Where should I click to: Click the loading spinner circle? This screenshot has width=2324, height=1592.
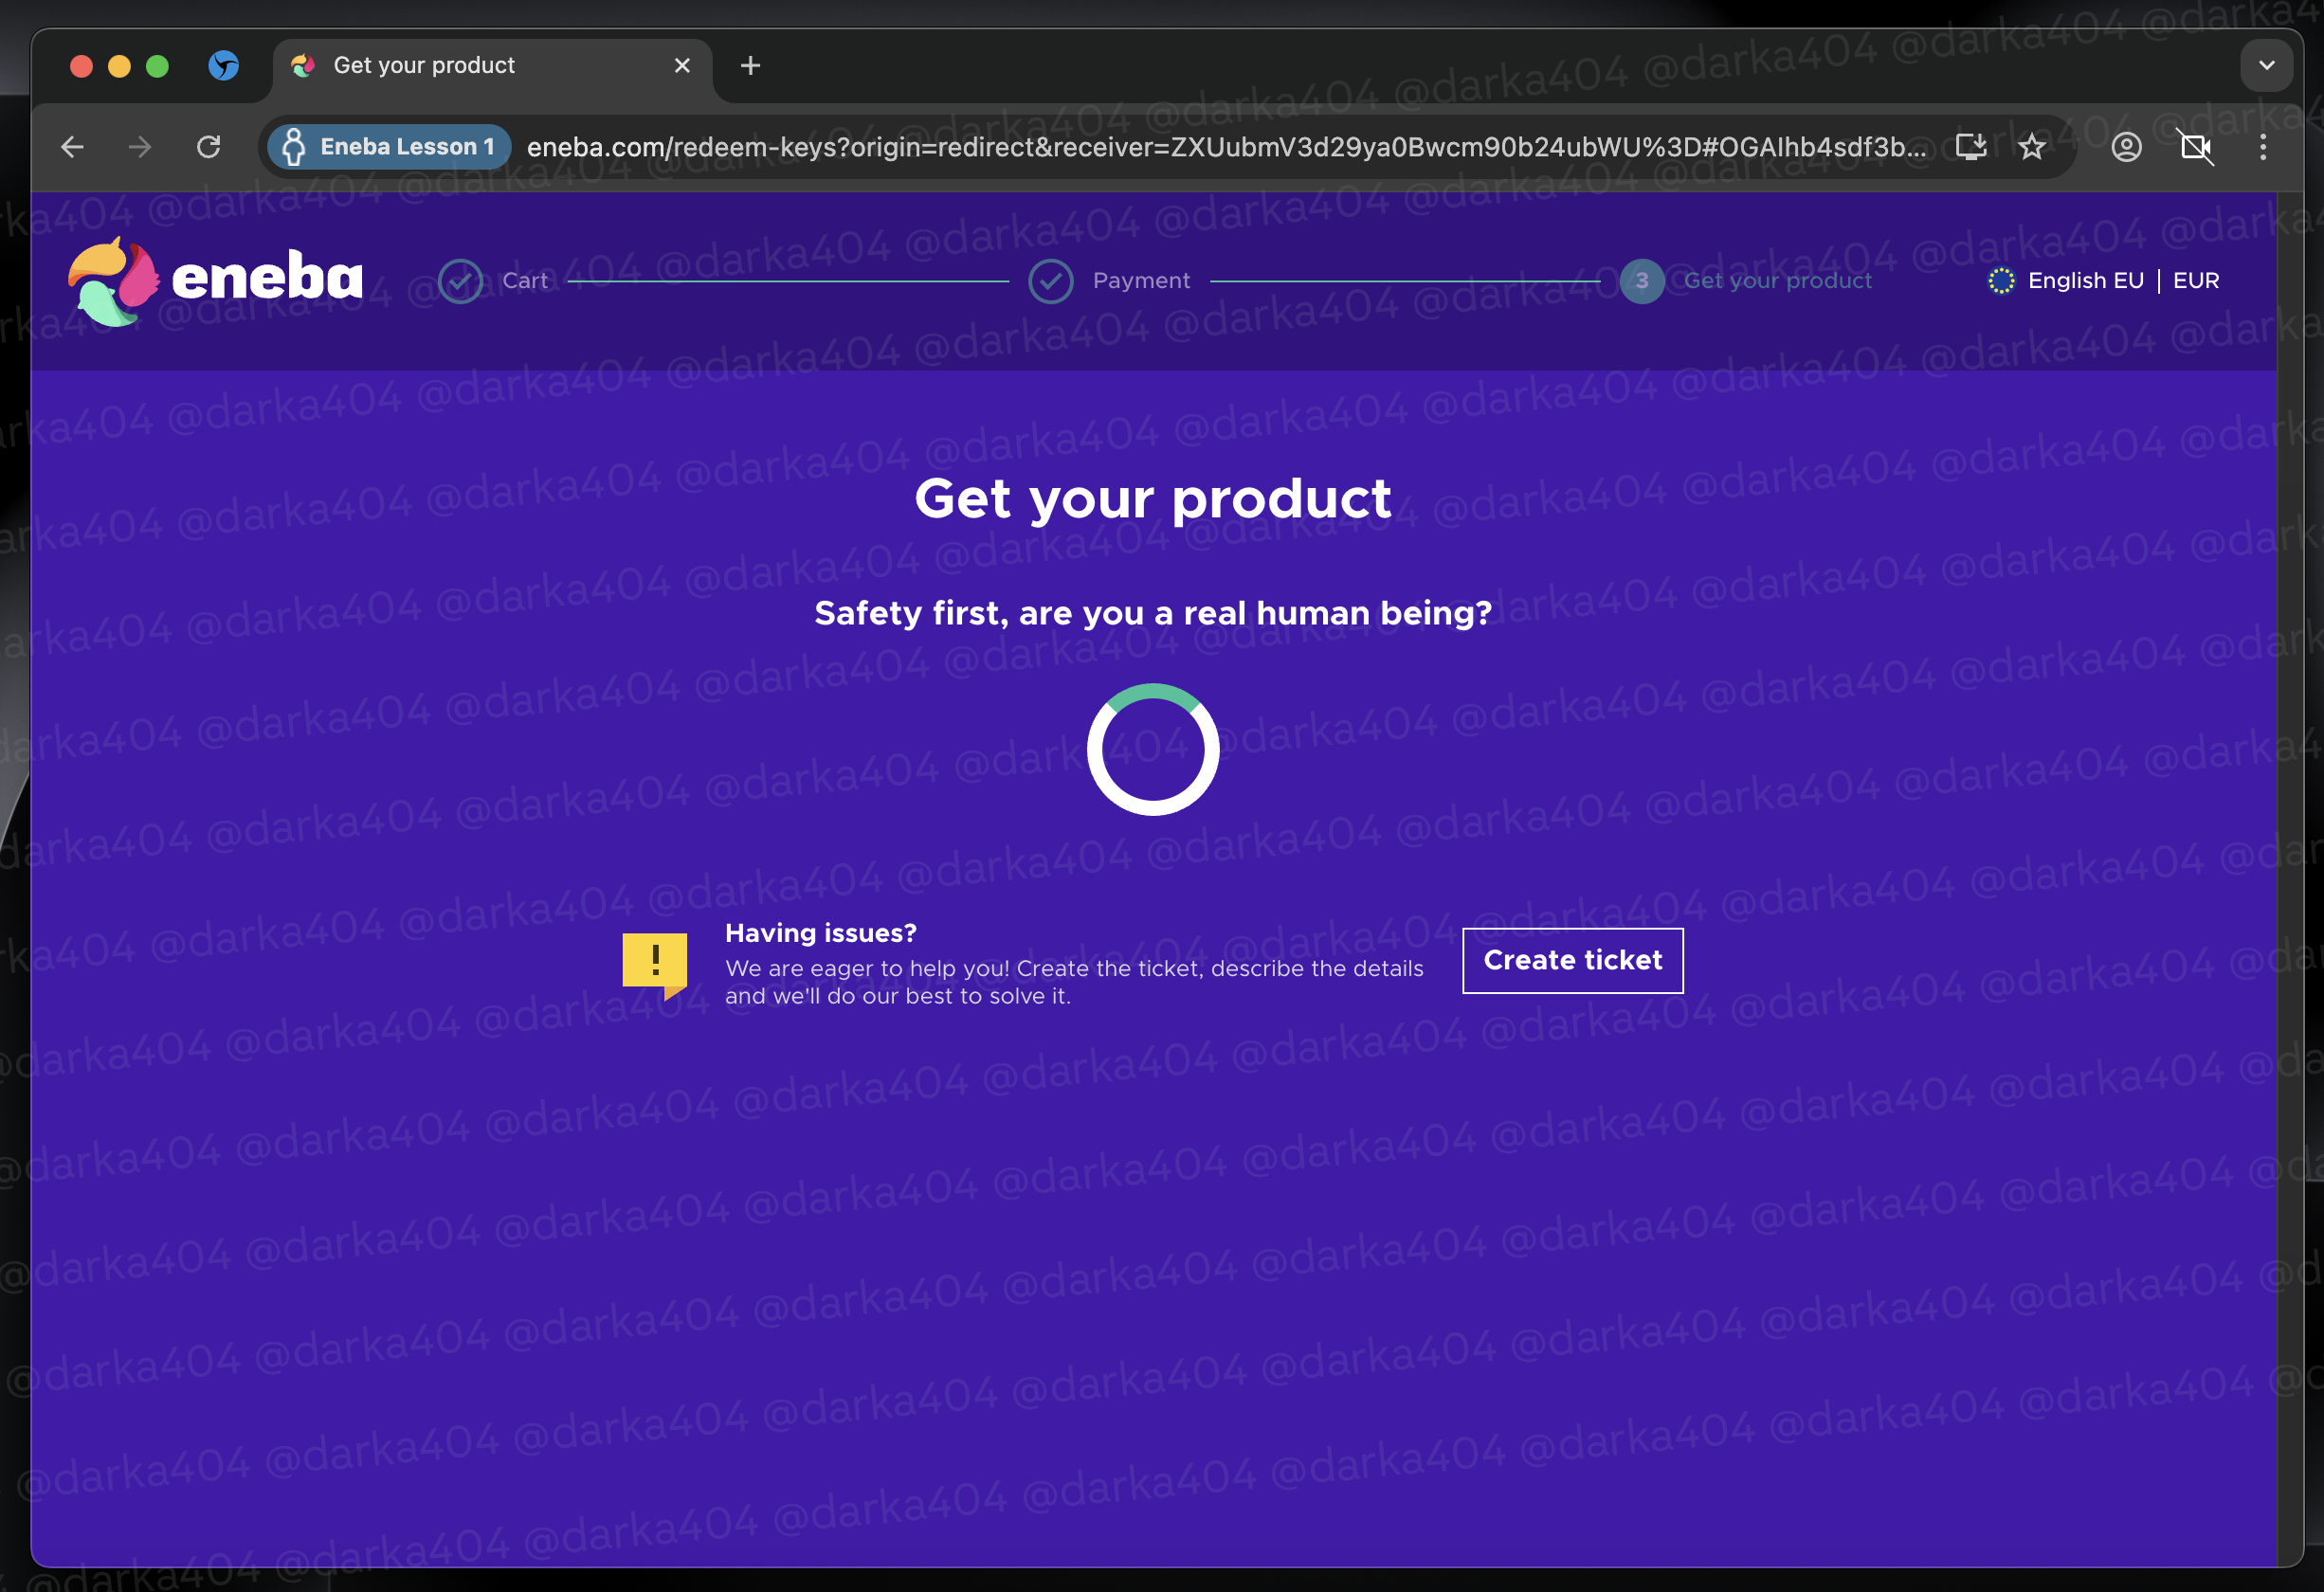[x=1152, y=749]
